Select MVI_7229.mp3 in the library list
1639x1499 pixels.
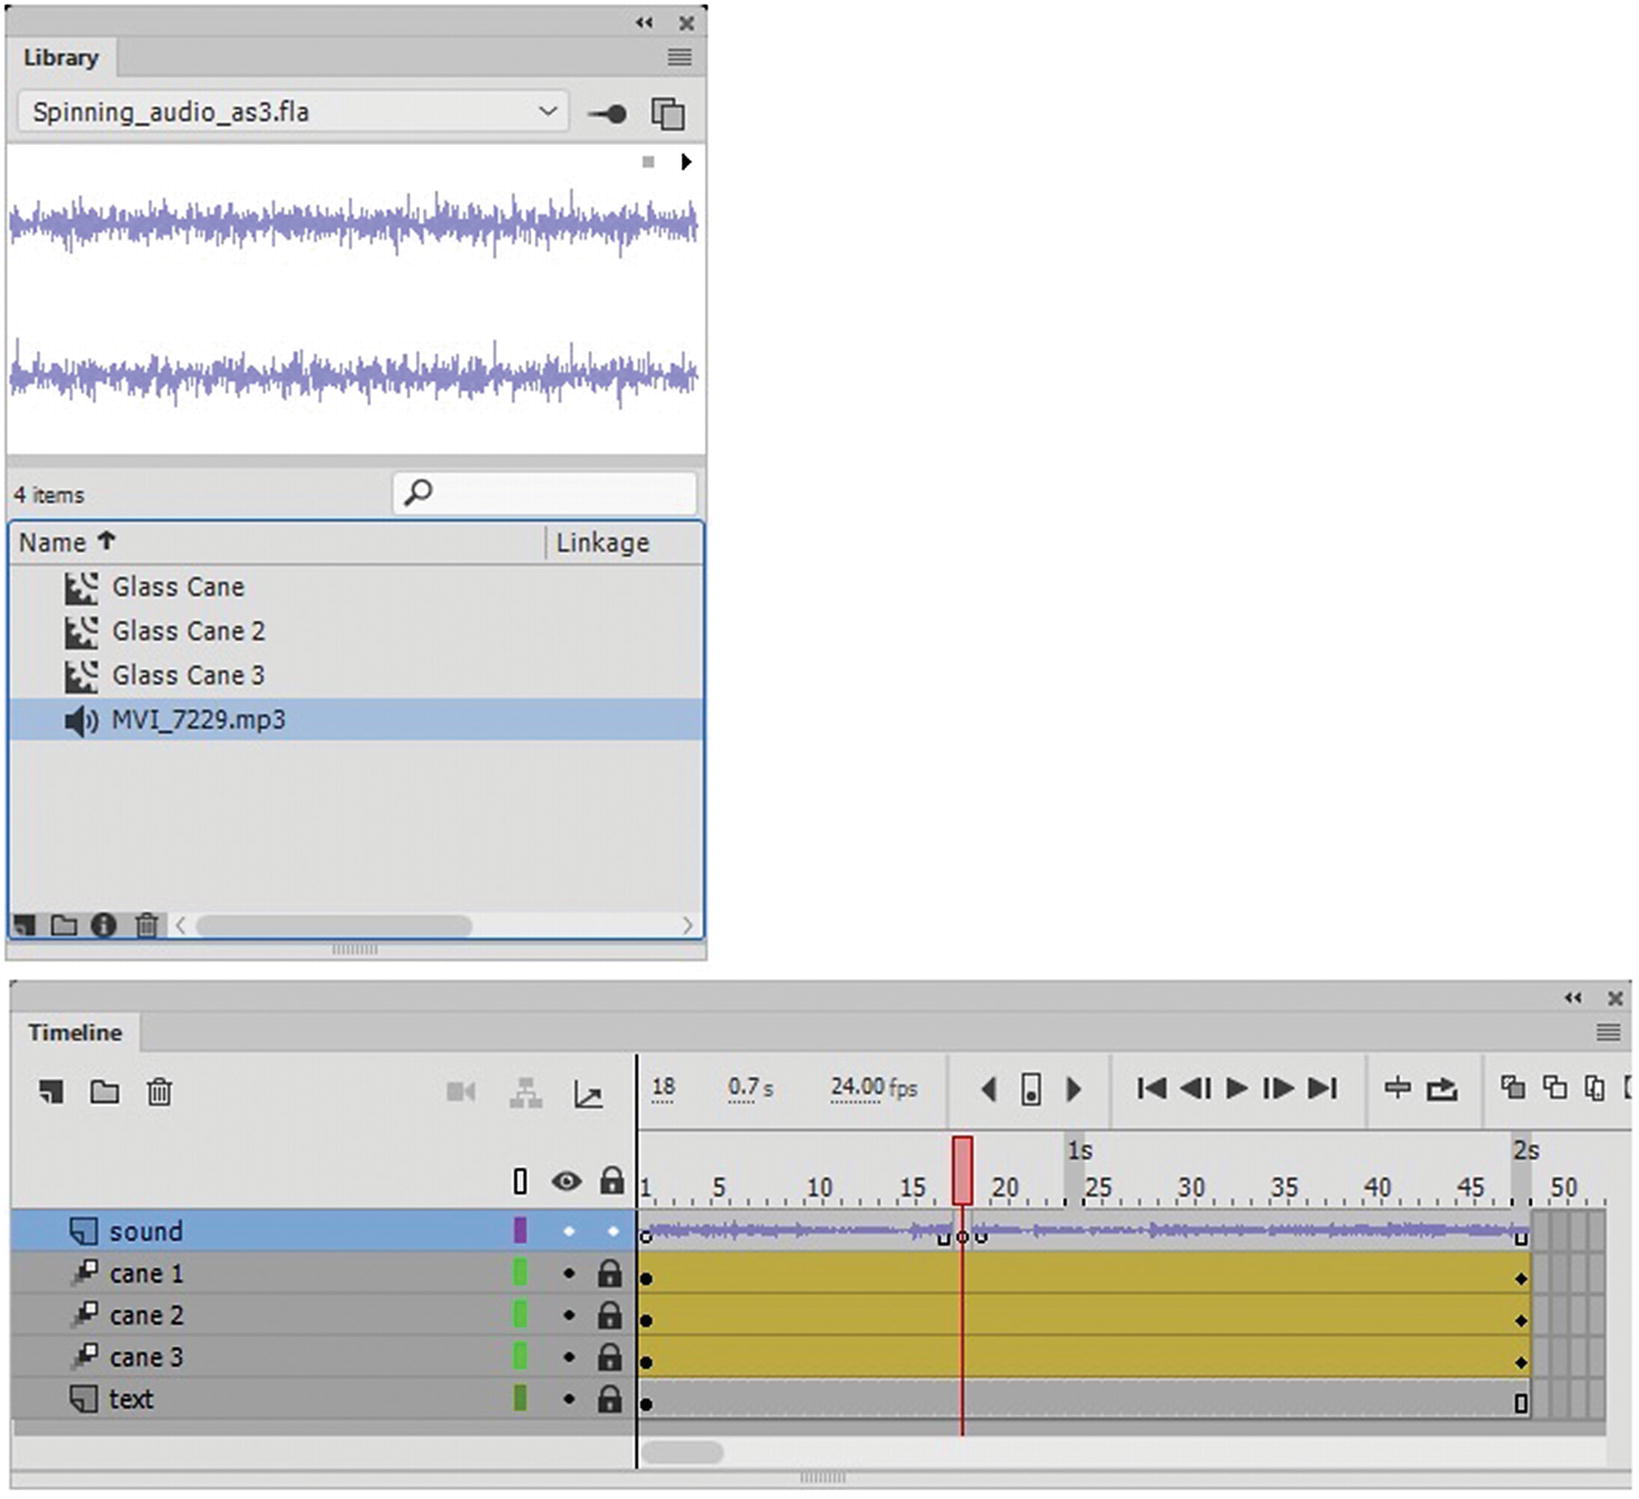(x=198, y=720)
